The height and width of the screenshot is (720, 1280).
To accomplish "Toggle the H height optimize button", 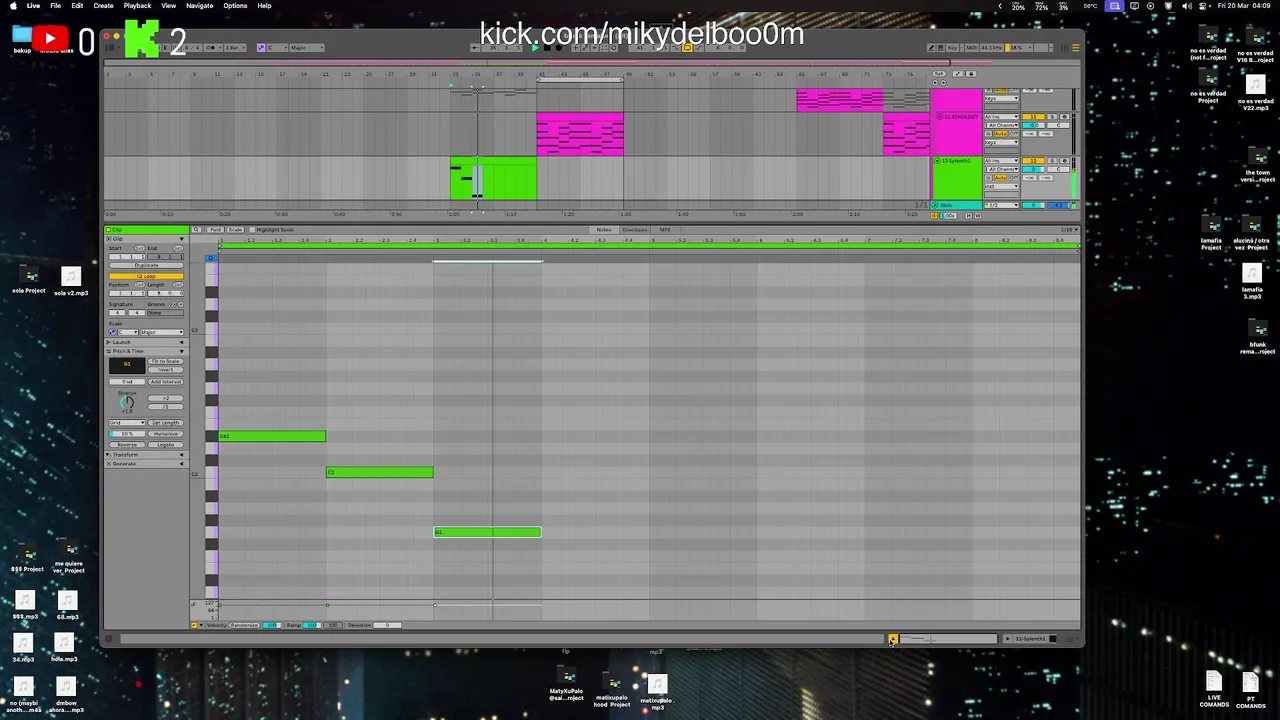I will pyautogui.click(x=969, y=215).
